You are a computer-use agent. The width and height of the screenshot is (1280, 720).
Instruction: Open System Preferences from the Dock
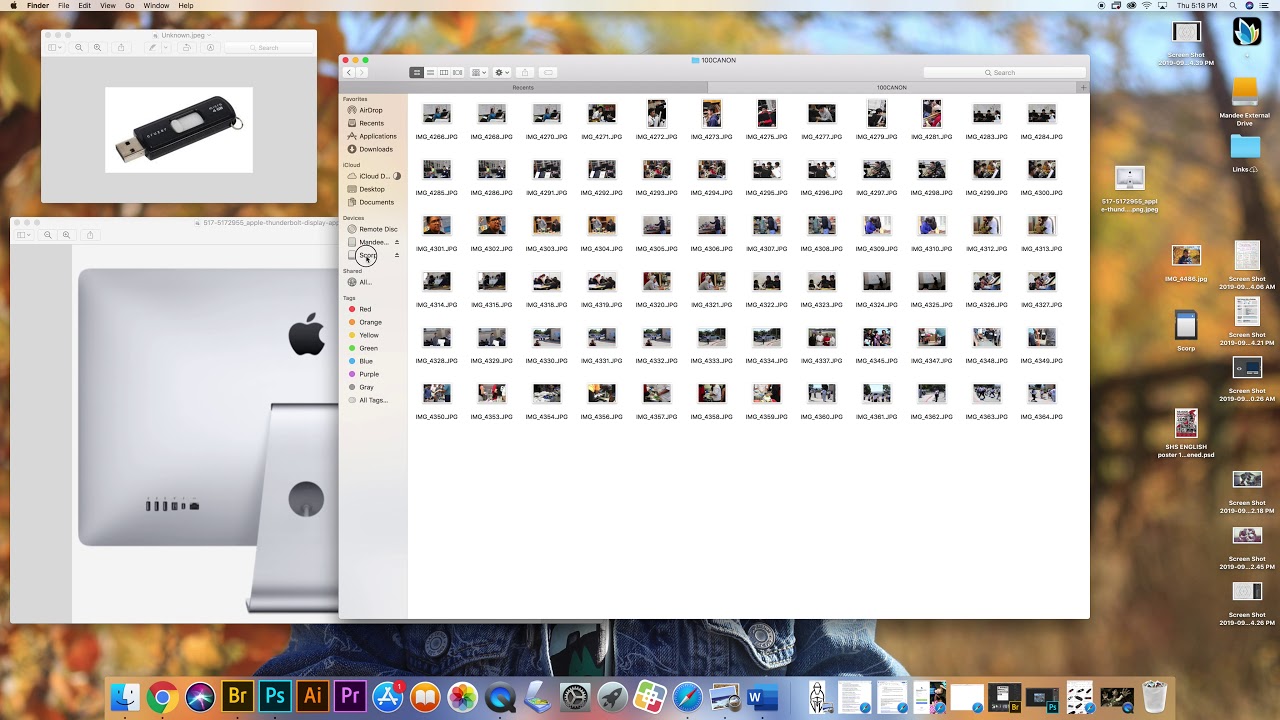[575, 696]
